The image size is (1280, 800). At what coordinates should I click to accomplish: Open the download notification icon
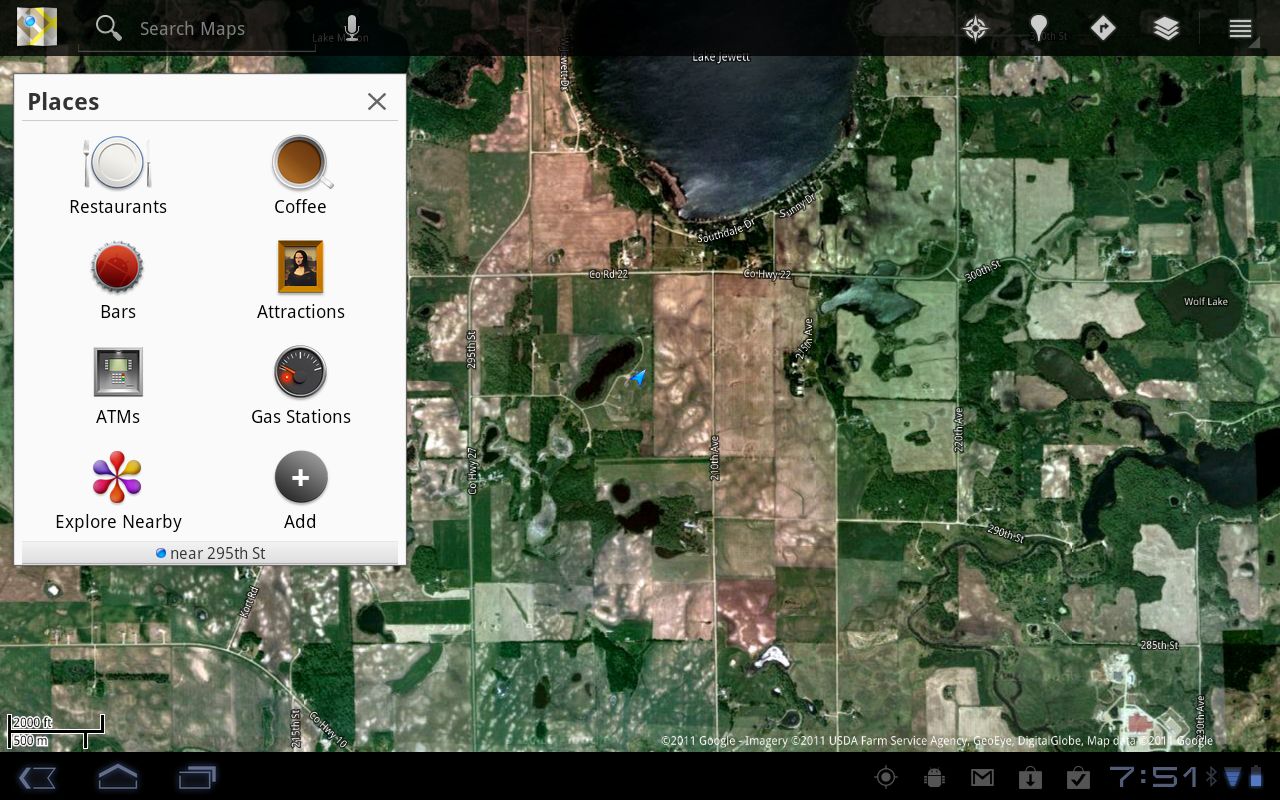[x=1030, y=777]
